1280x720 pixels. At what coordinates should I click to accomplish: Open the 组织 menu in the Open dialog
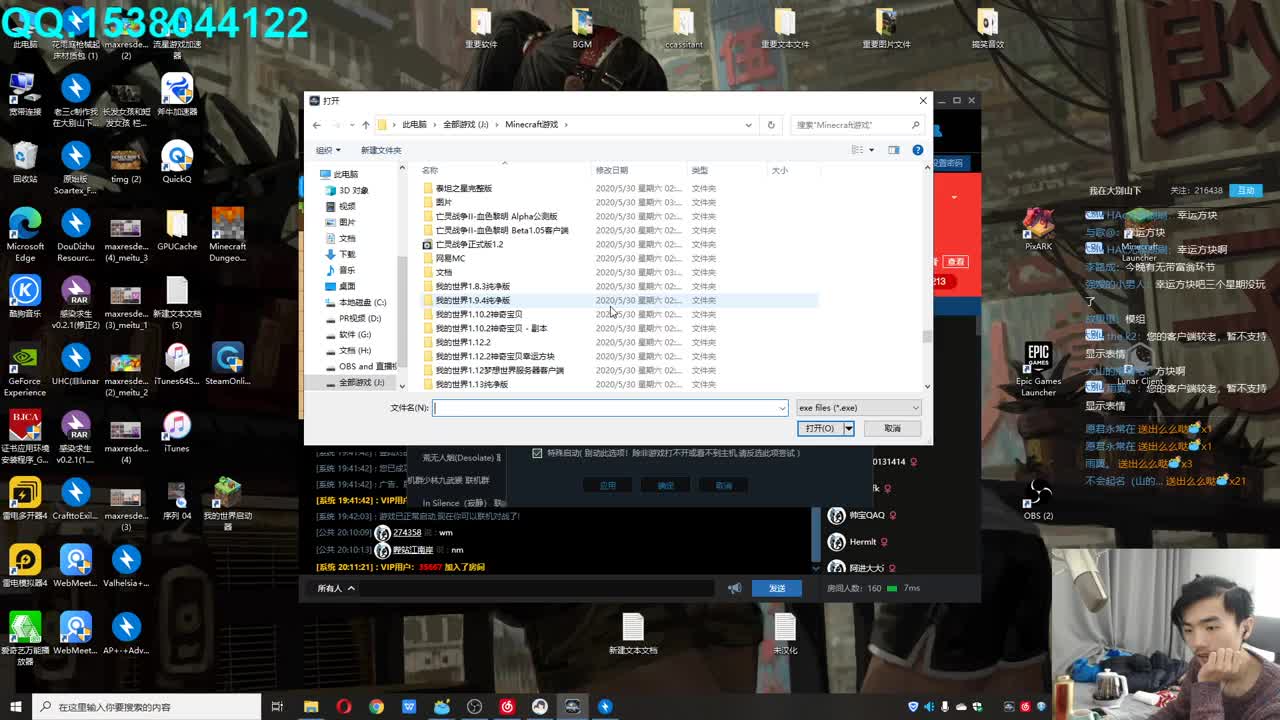[x=327, y=148]
